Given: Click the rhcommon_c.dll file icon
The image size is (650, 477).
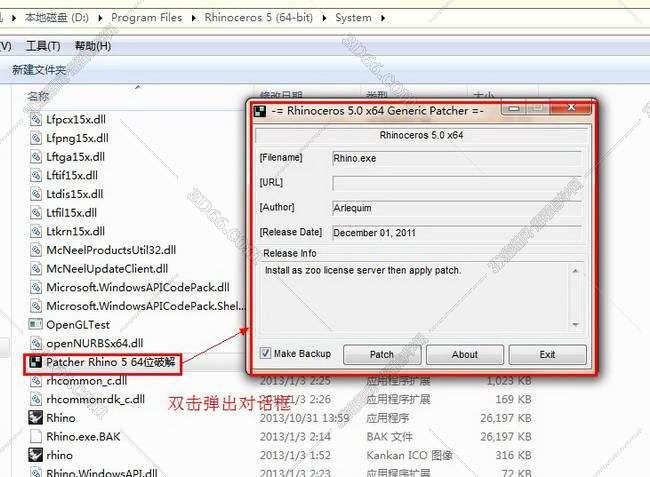Looking at the screenshot, I should pyautogui.click(x=36, y=381).
